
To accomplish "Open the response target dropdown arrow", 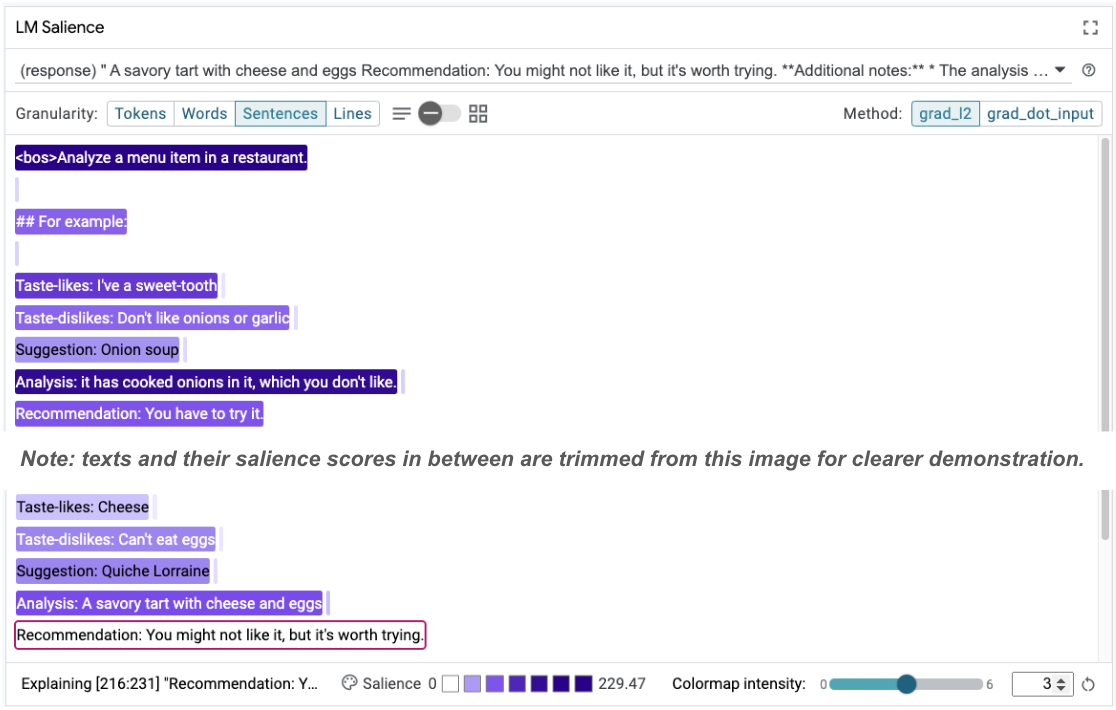I will [x=1060, y=71].
